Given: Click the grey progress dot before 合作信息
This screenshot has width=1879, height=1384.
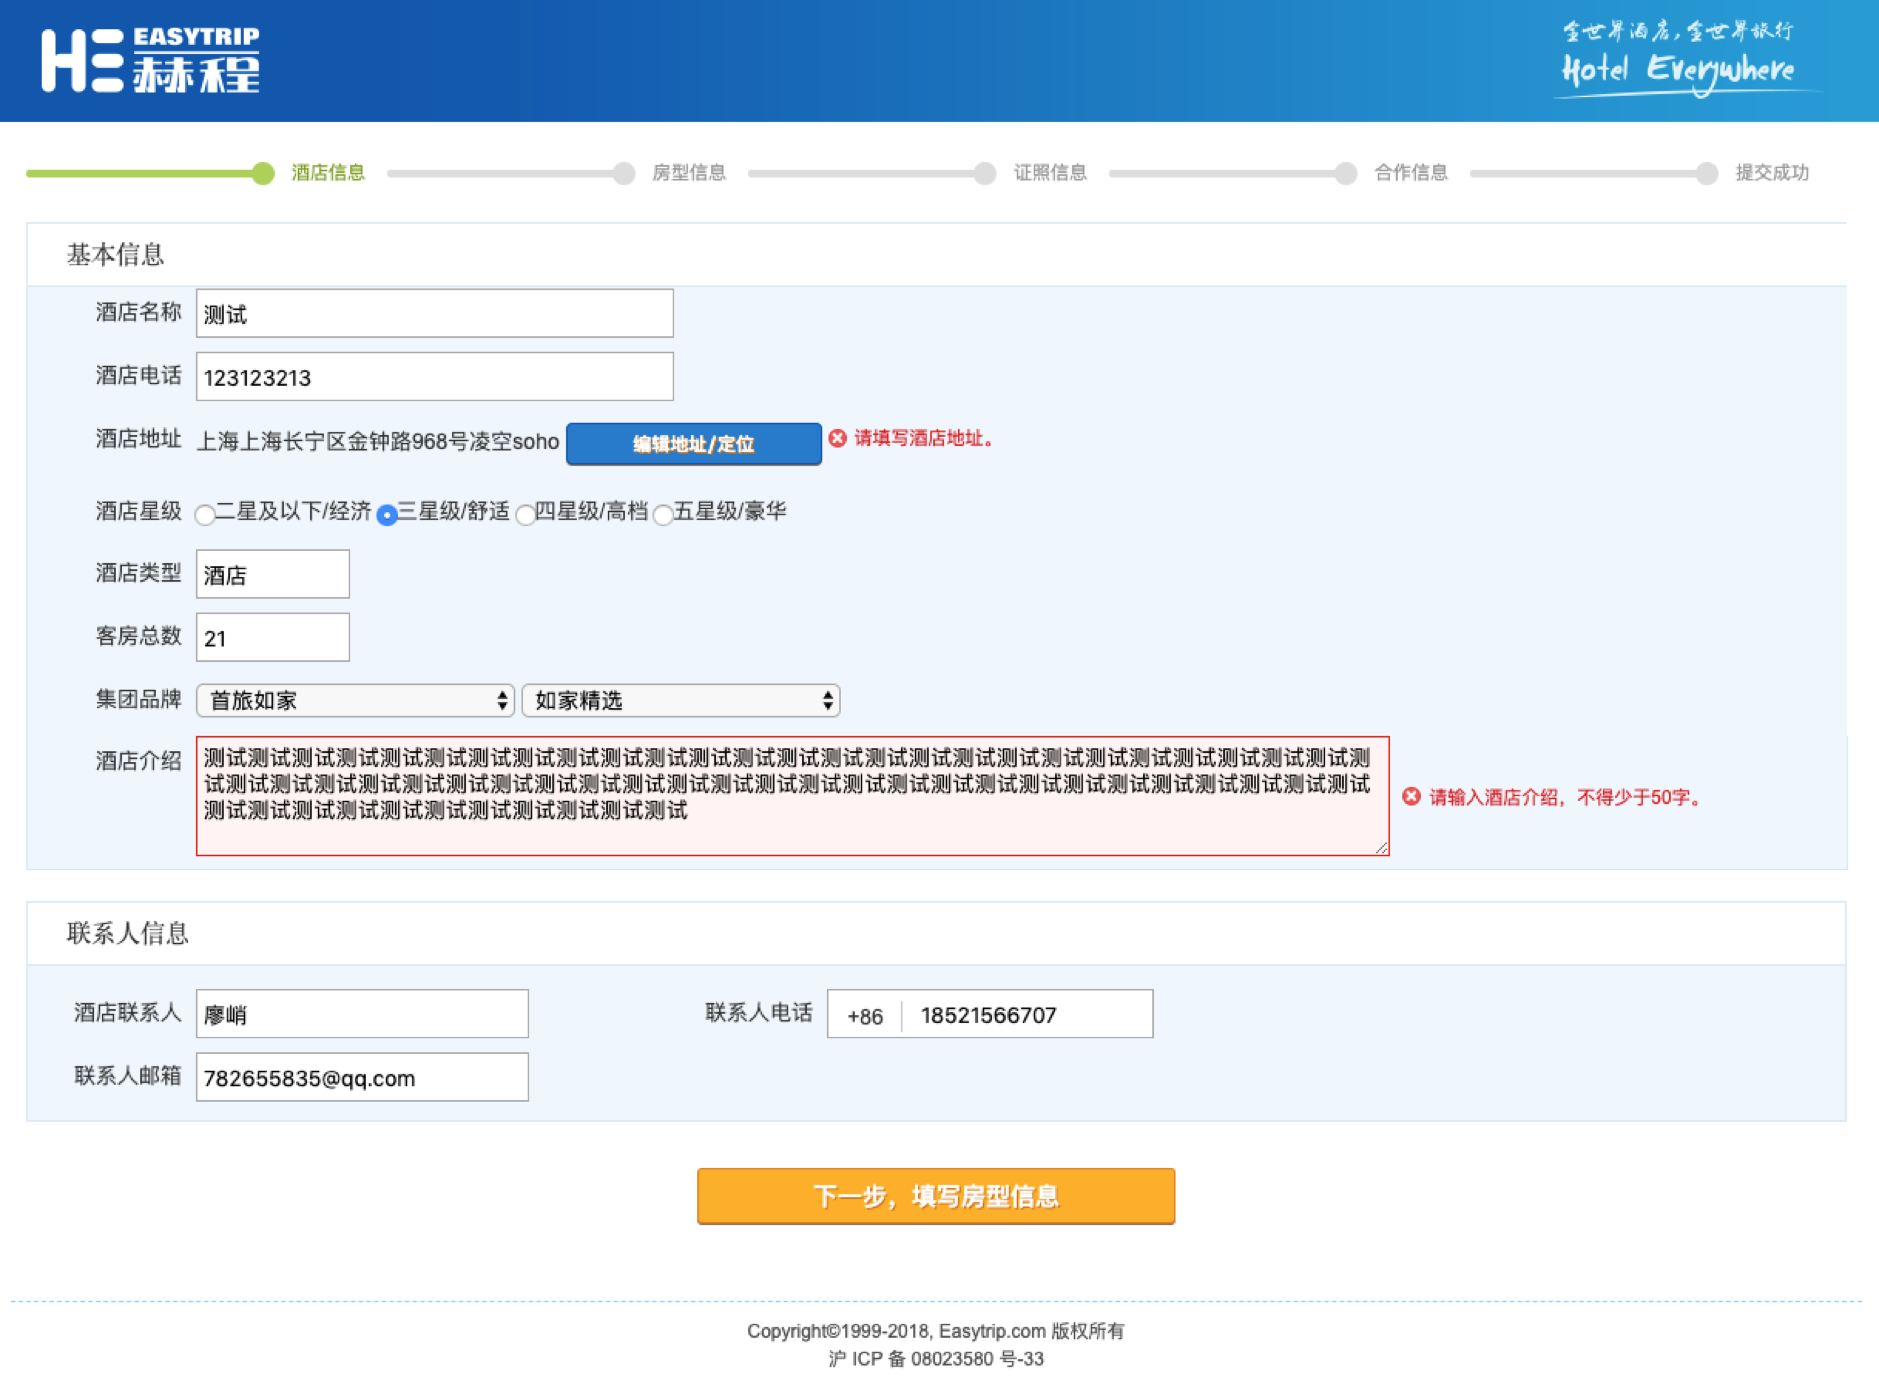Looking at the screenshot, I should pos(1346,173).
